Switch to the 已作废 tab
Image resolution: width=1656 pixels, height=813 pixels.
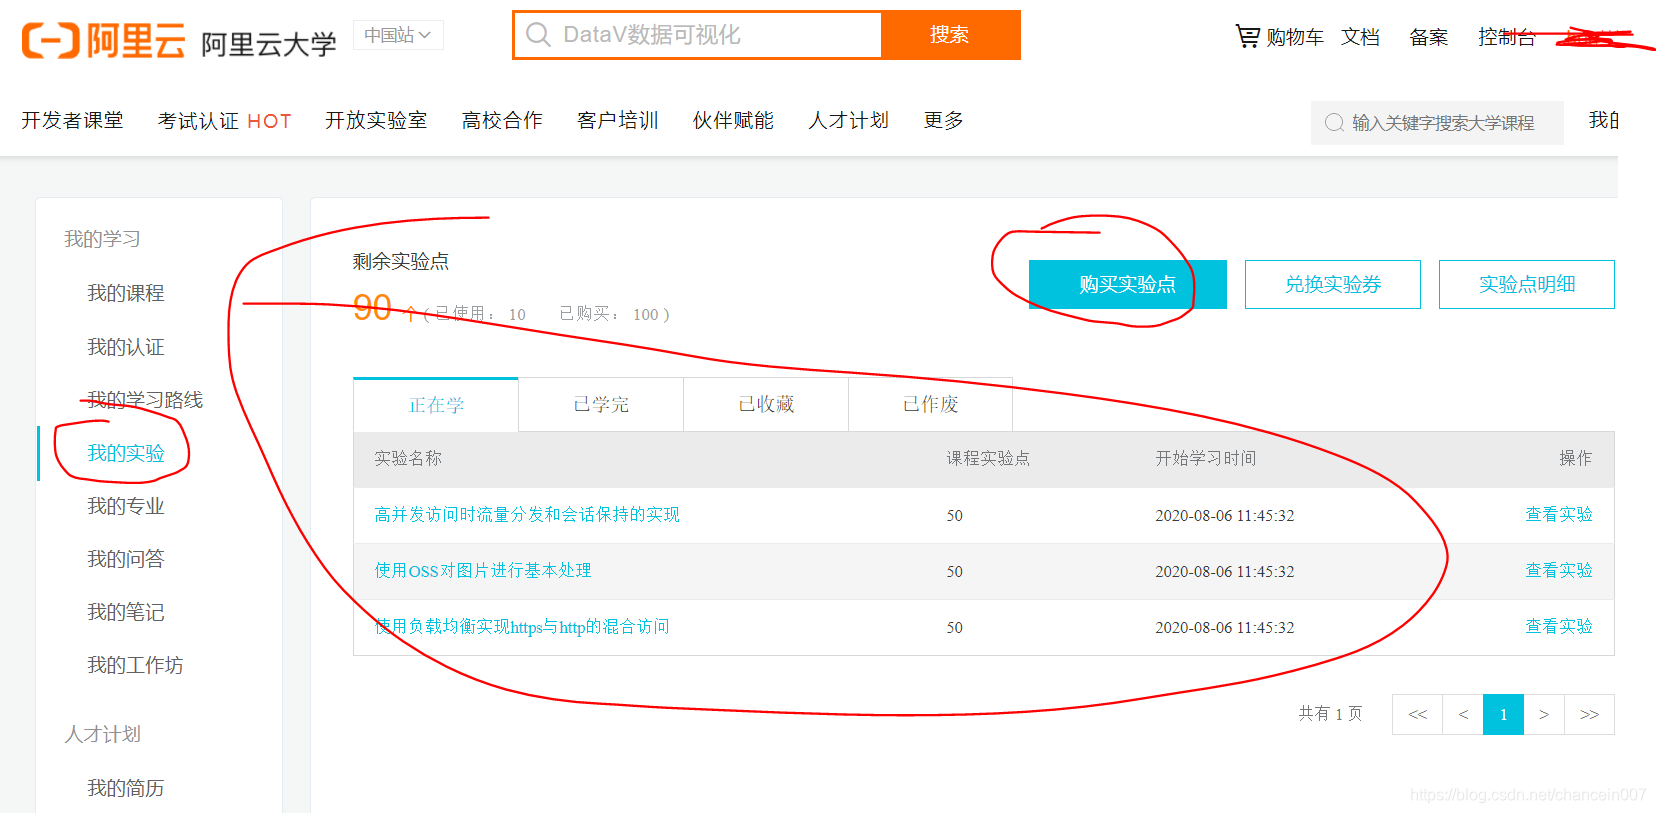(x=930, y=405)
